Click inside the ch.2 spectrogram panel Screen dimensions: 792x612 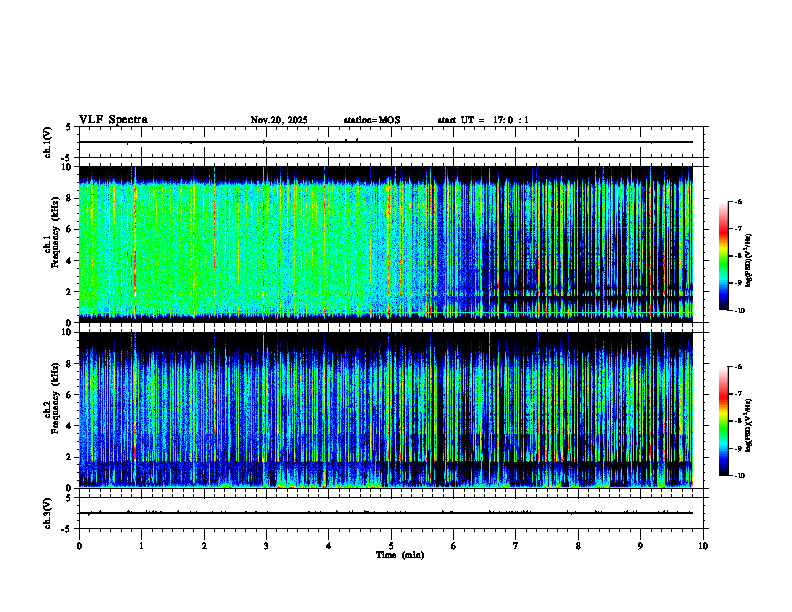[x=386, y=410]
